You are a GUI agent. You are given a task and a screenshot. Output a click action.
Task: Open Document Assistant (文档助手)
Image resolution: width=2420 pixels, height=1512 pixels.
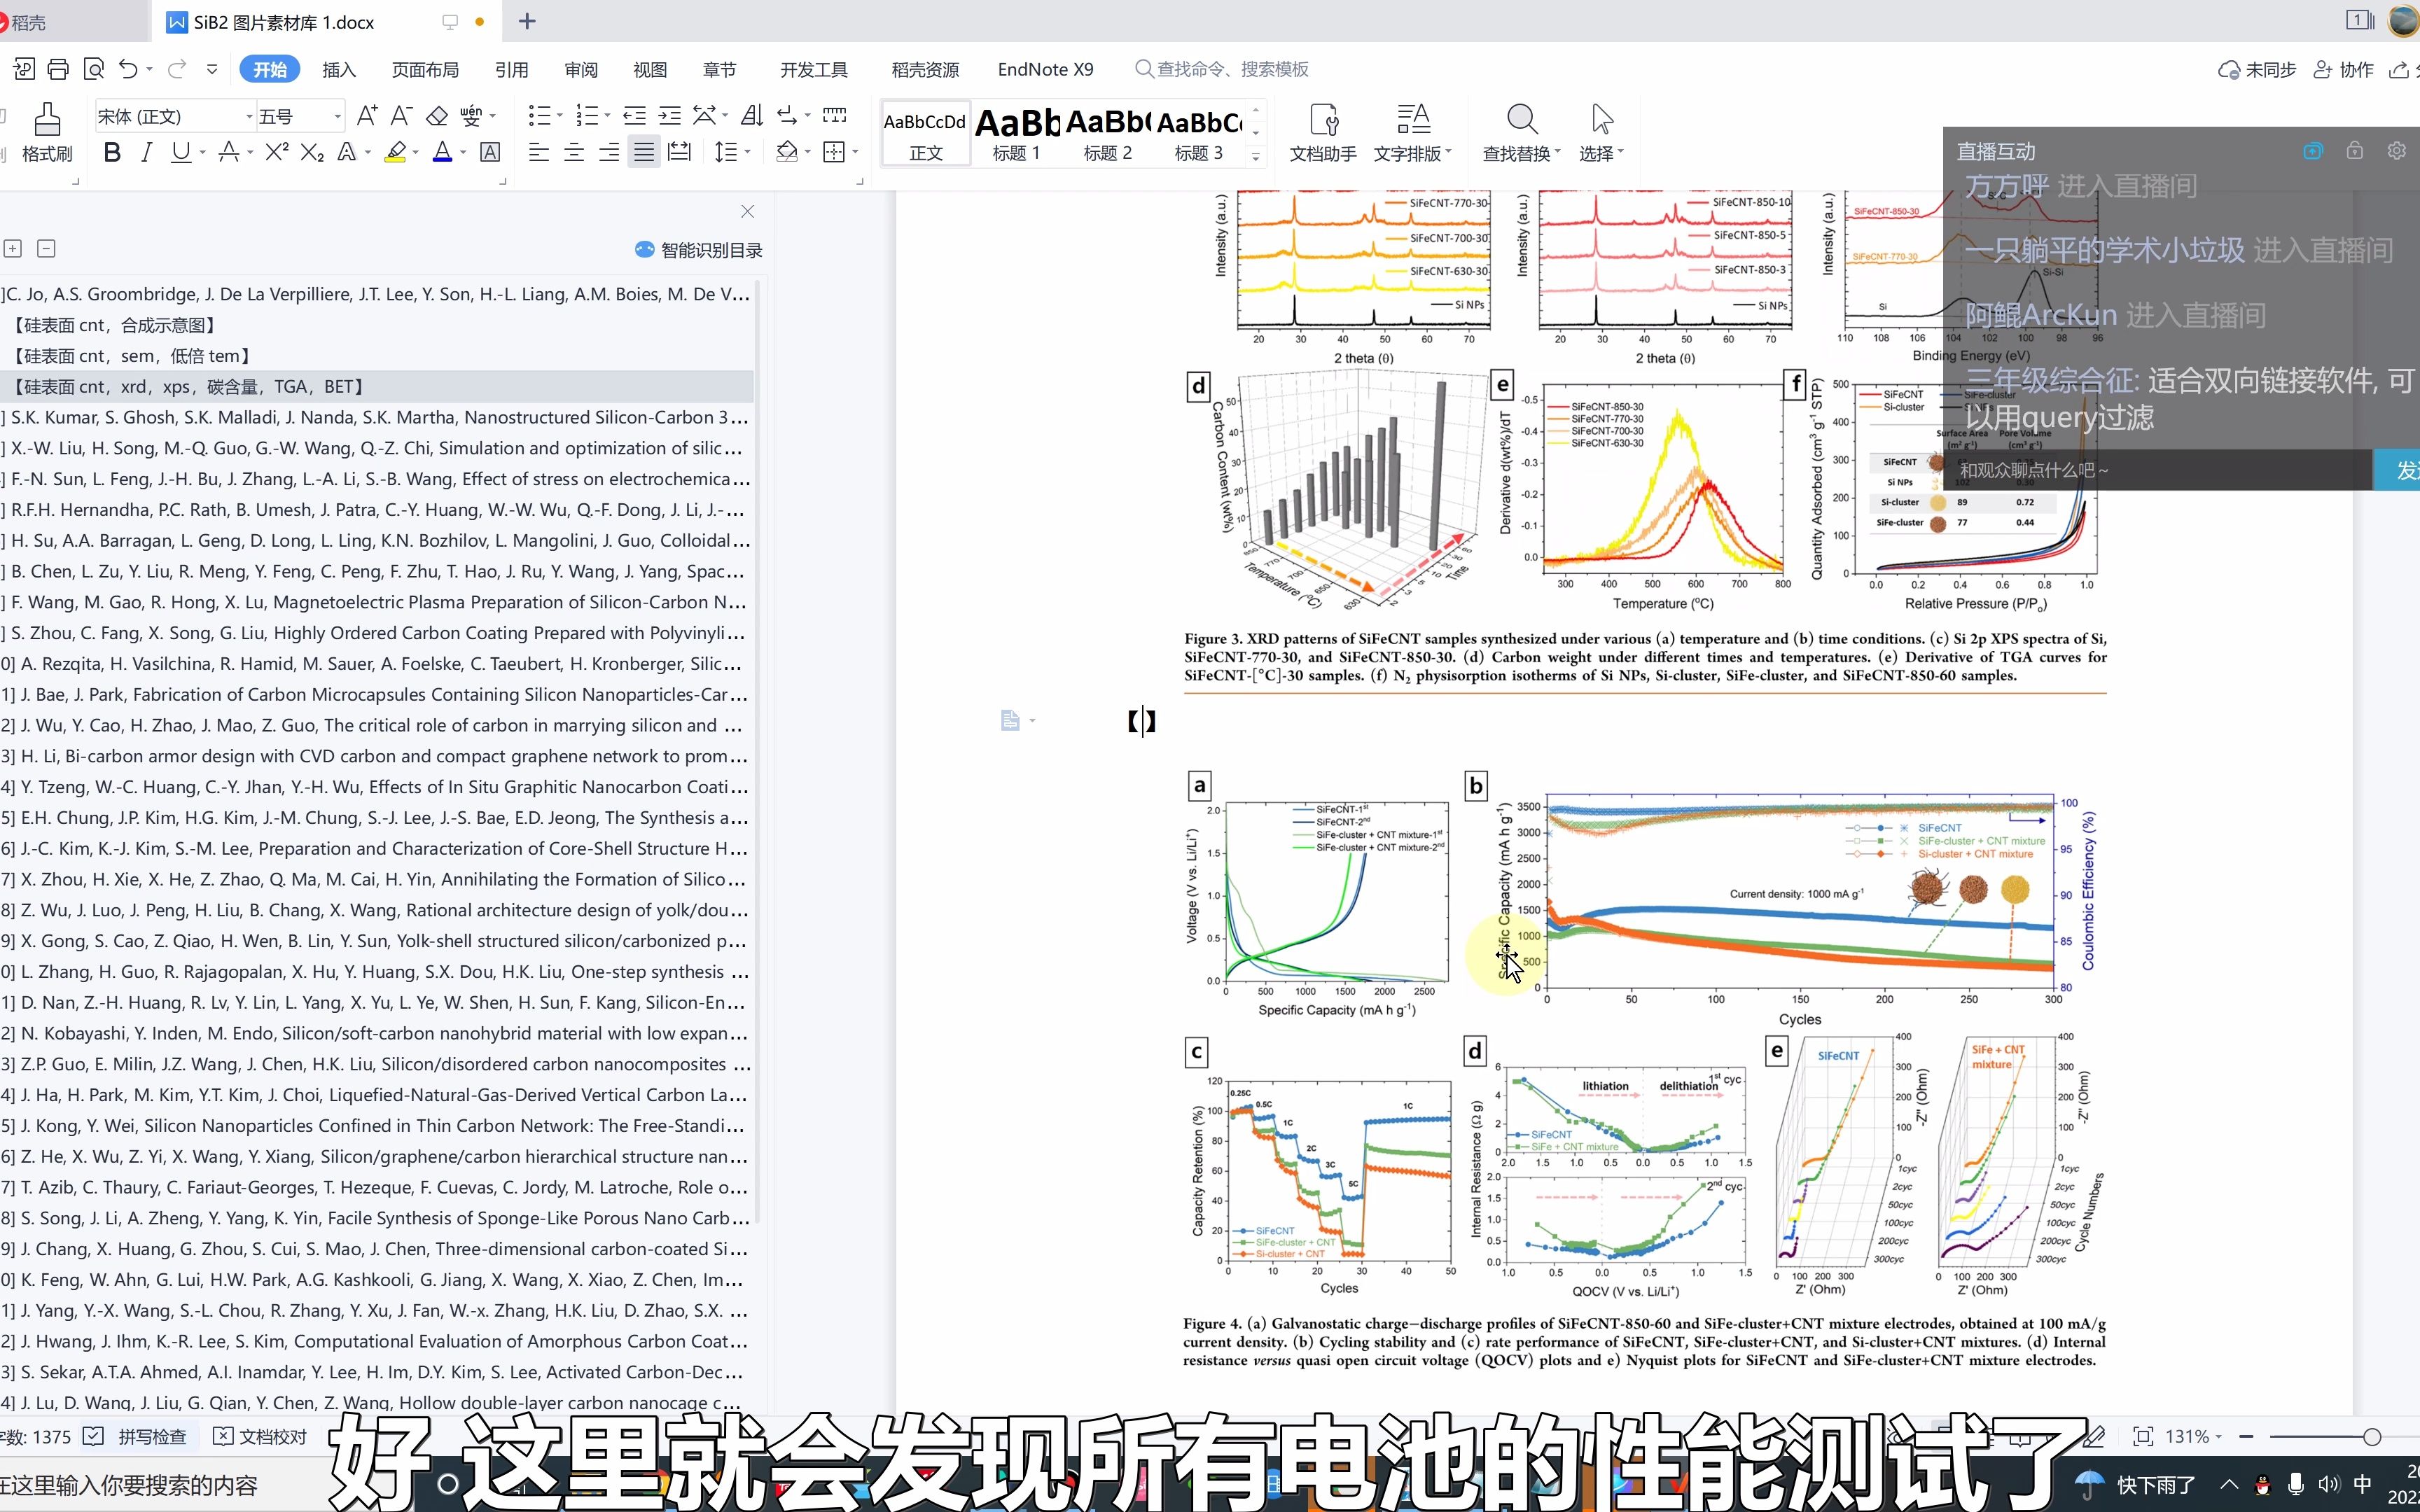[1323, 132]
